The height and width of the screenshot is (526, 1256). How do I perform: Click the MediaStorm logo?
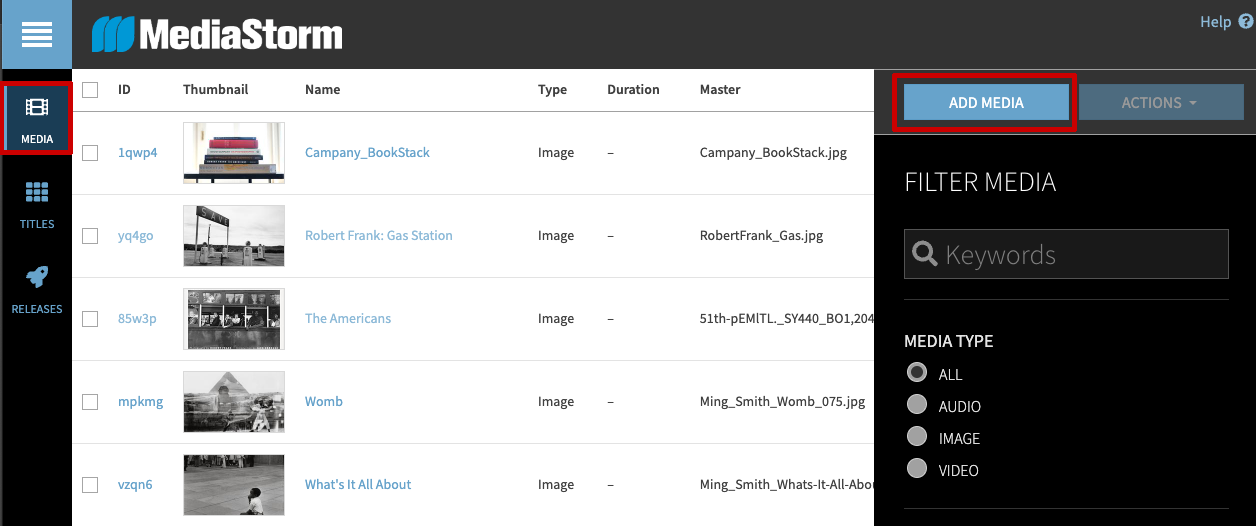coord(217,35)
